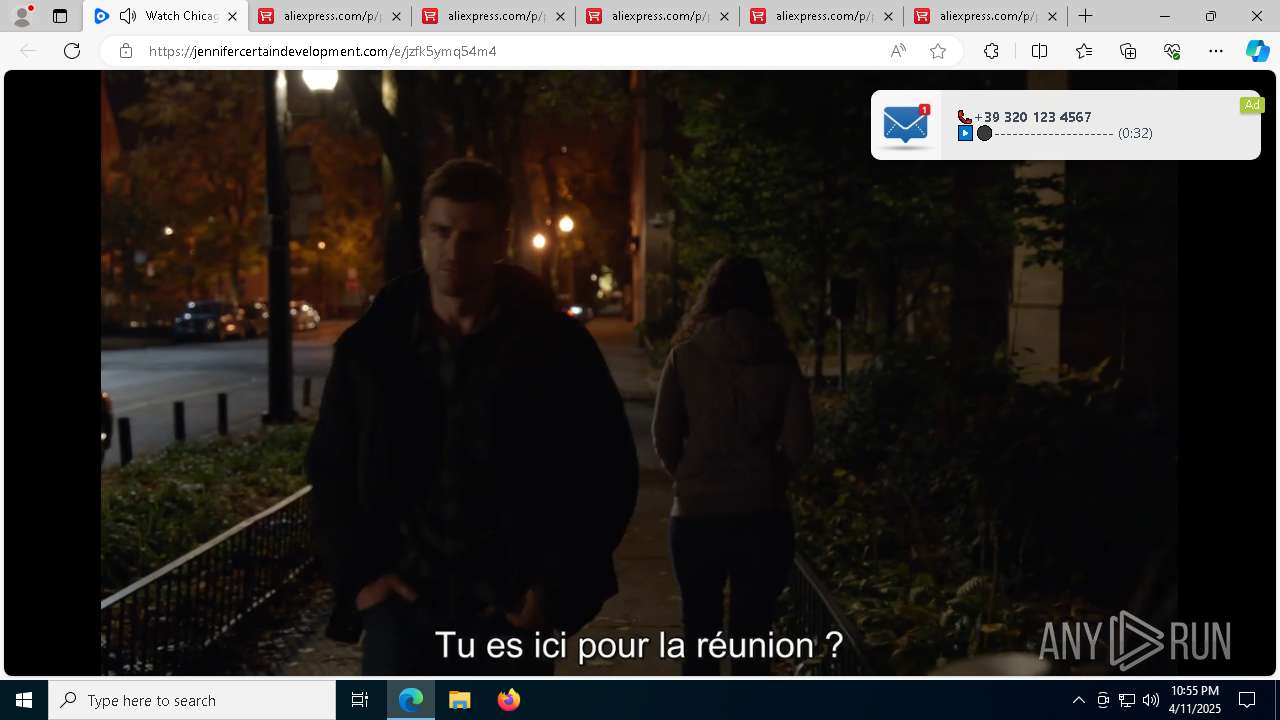1280x720 pixels.
Task: Switch to the fifth aliexpress.com tab
Action: pos(986,16)
